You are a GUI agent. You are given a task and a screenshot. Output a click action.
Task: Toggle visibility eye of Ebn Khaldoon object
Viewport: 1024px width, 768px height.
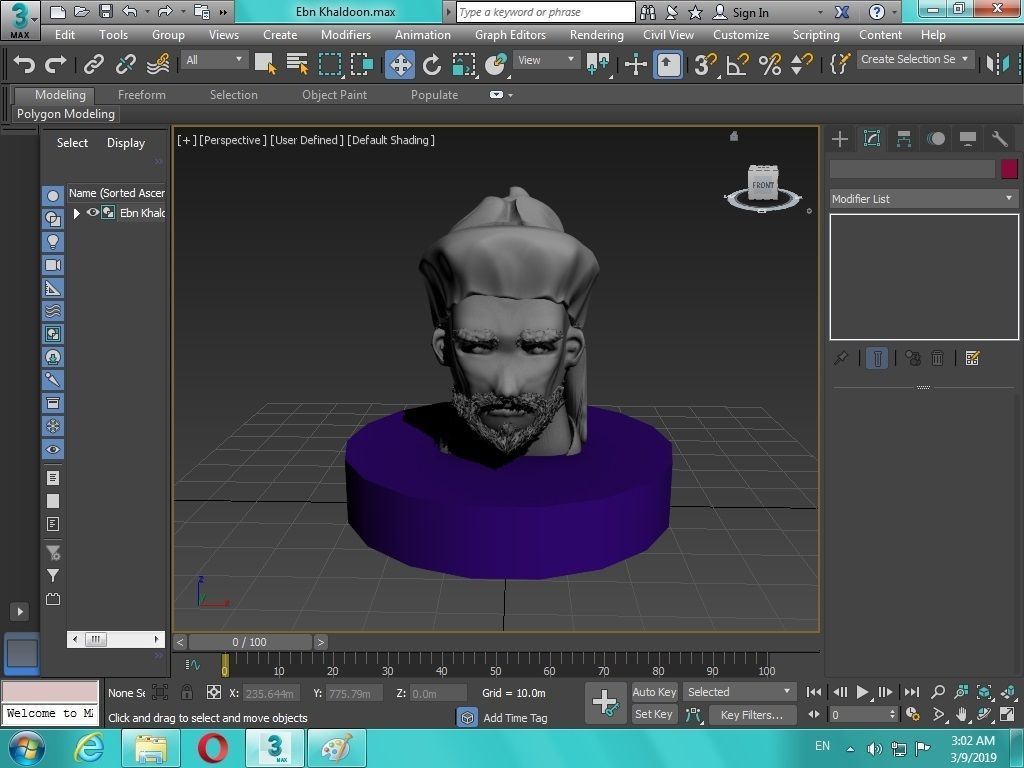point(93,212)
